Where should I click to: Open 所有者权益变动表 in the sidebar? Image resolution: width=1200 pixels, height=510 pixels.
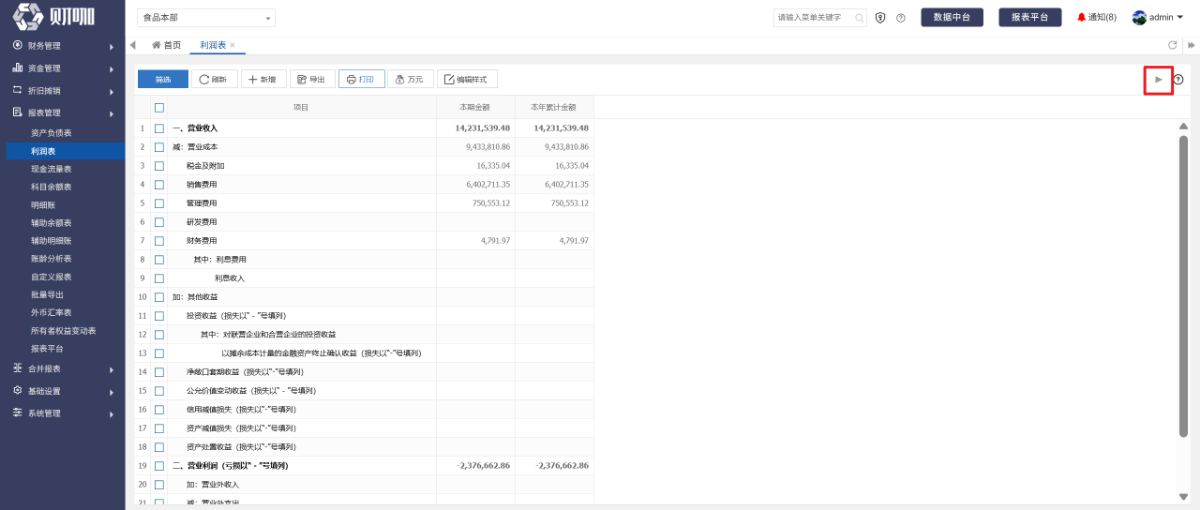pos(63,330)
